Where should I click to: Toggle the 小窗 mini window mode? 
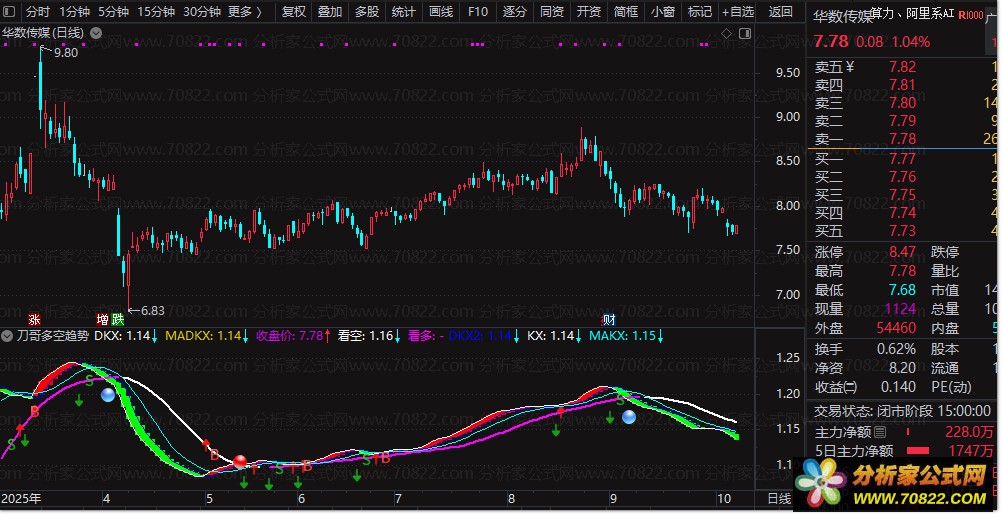pos(662,12)
